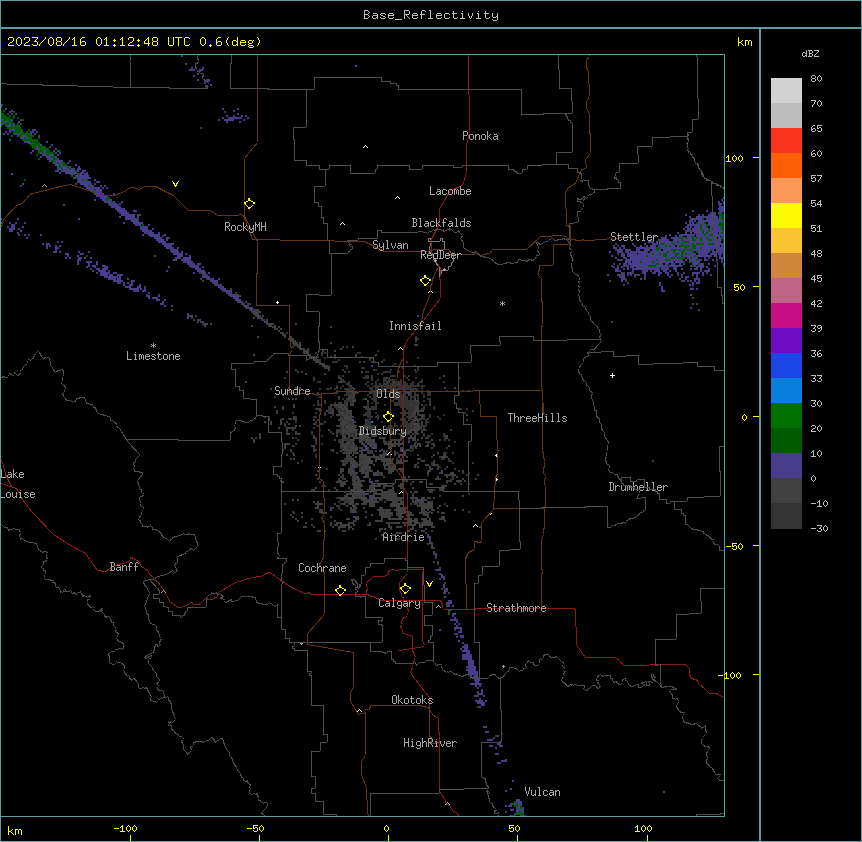
Task: Click the Drumheller town label
Action: coord(638,487)
